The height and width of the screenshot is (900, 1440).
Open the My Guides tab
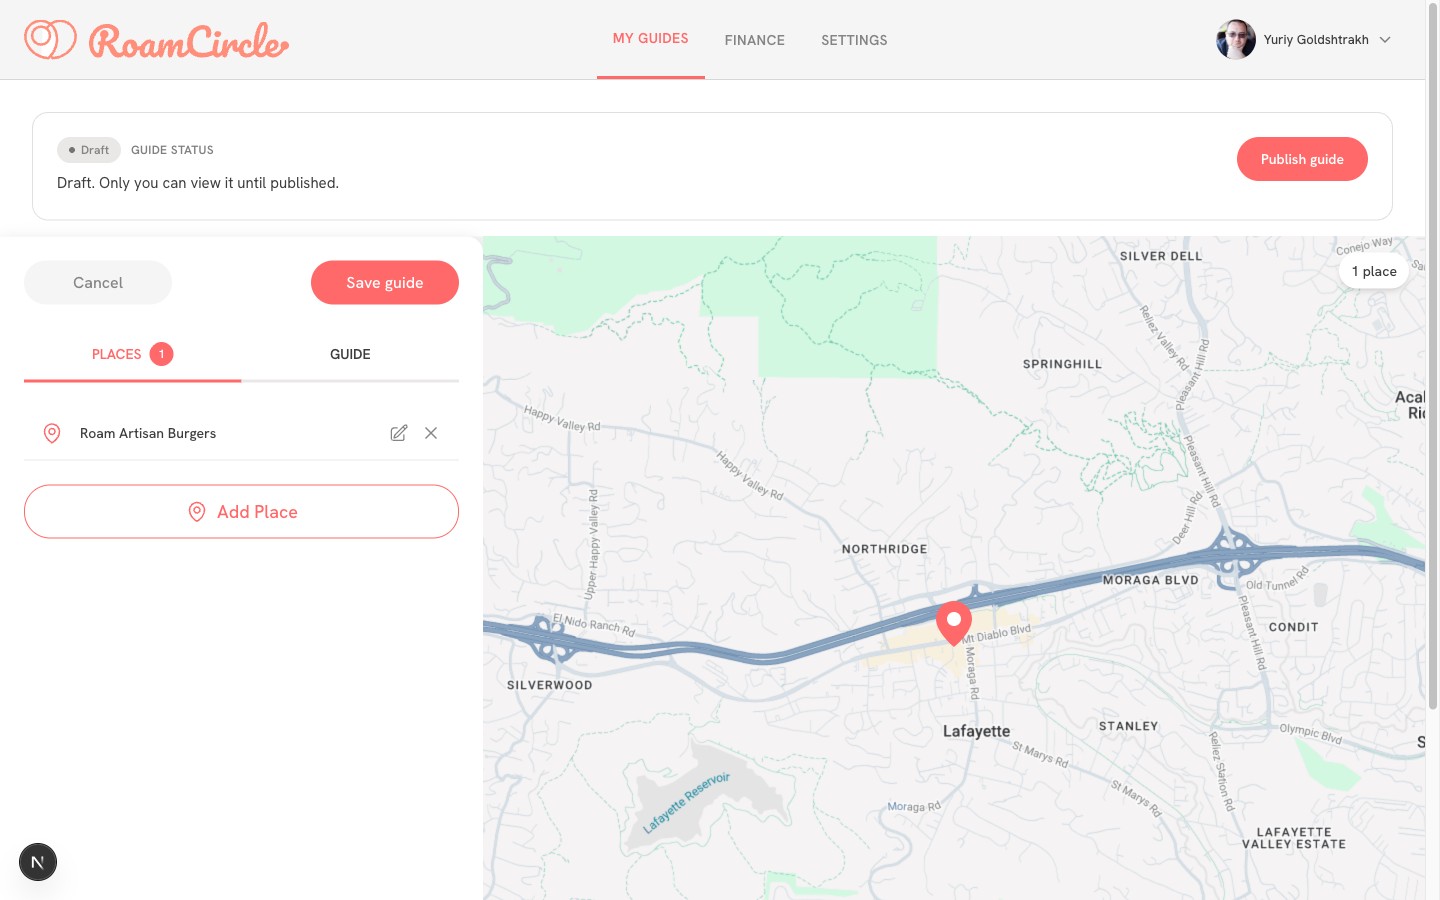tap(651, 39)
